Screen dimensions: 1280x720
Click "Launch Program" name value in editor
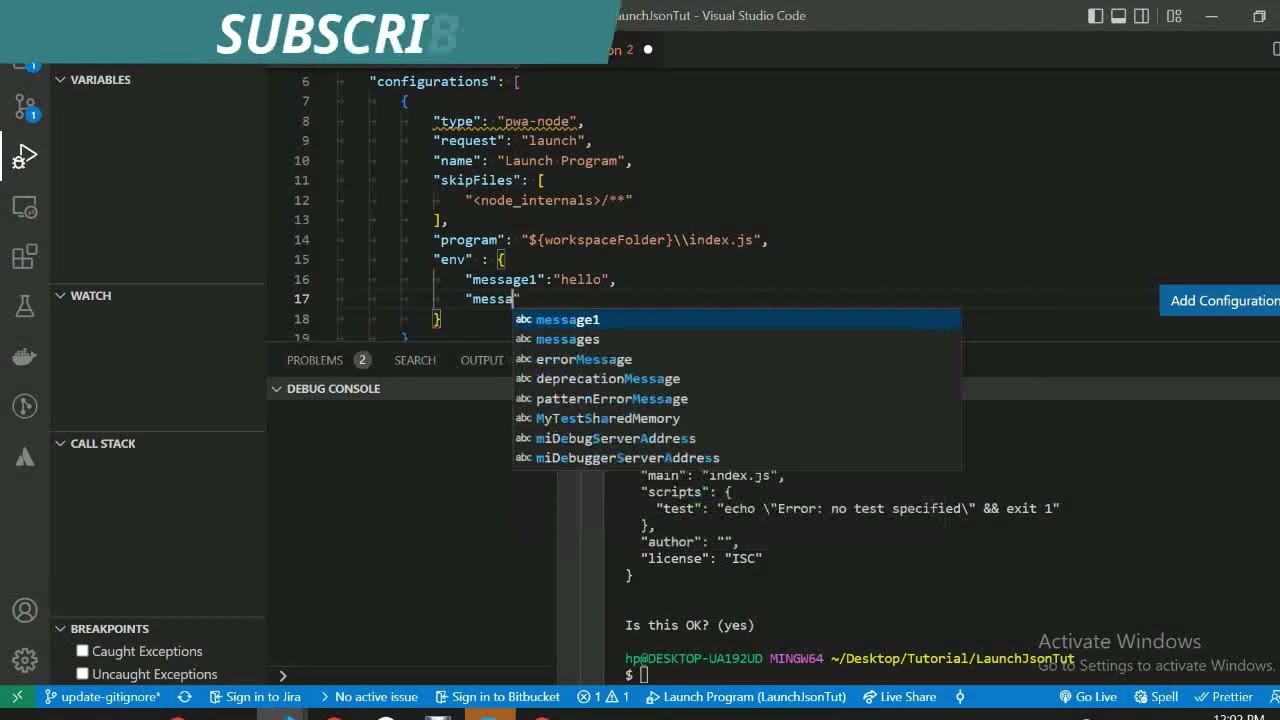561,160
